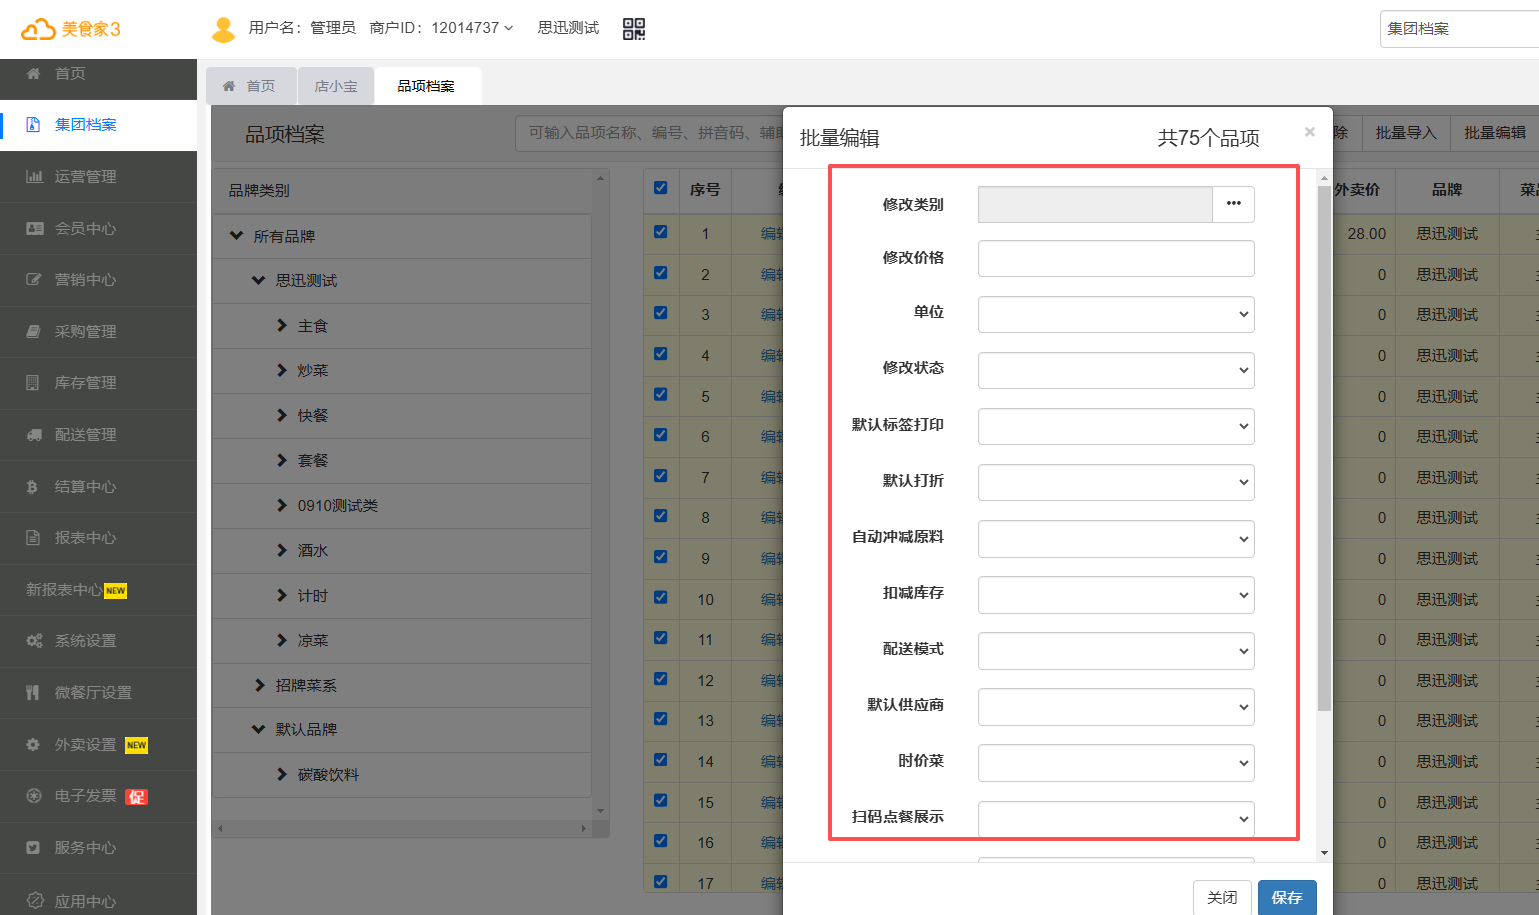Toggle the select-all checkbox in table header
The width and height of the screenshot is (1539, 915).
(x=660, y=188)
